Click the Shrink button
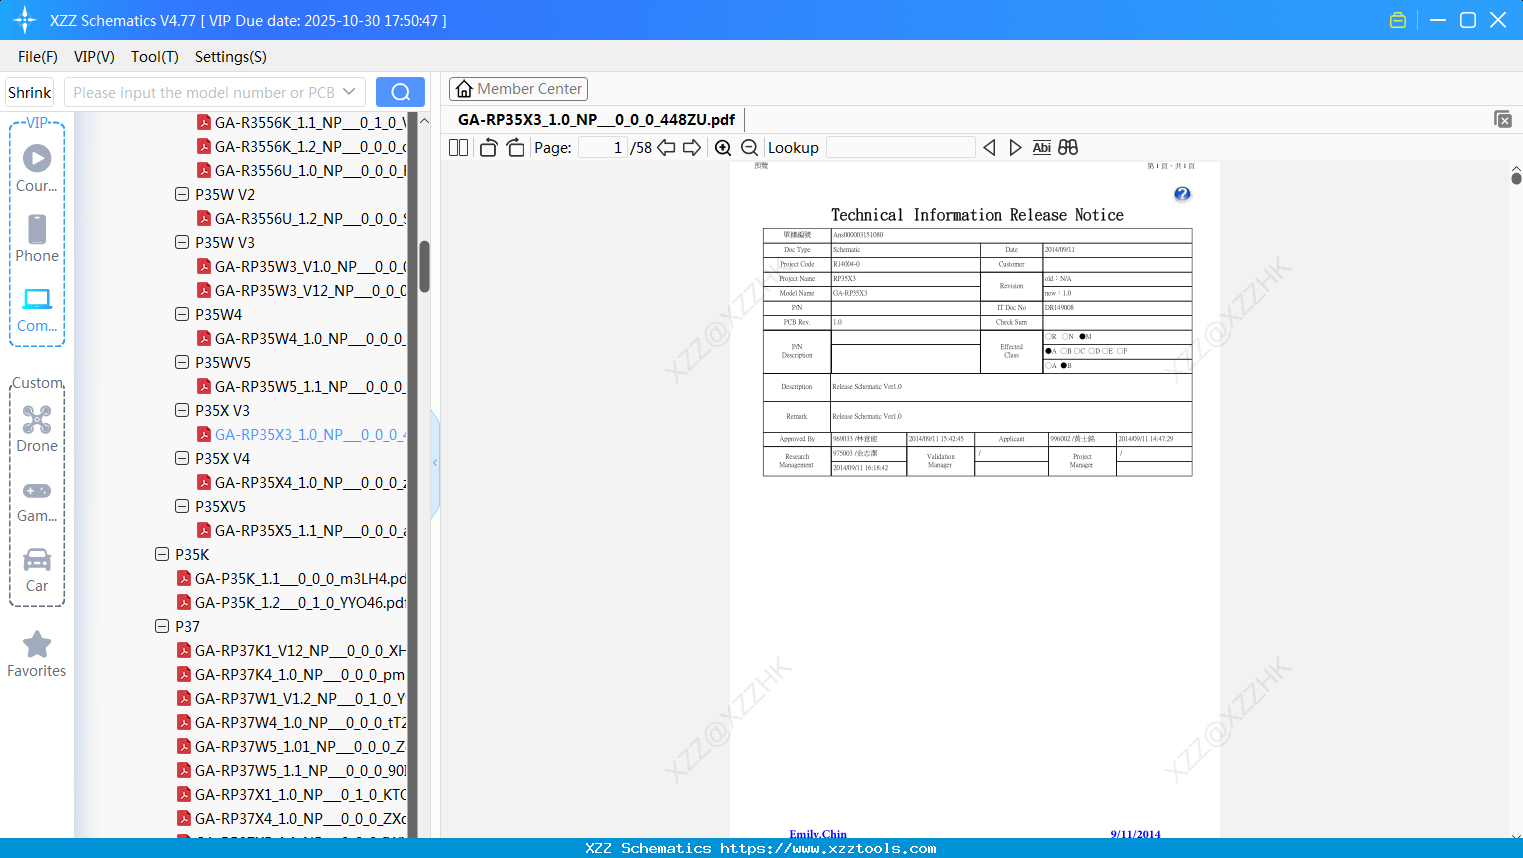This screenshot has width=1523, height=858. click(30, 92)
